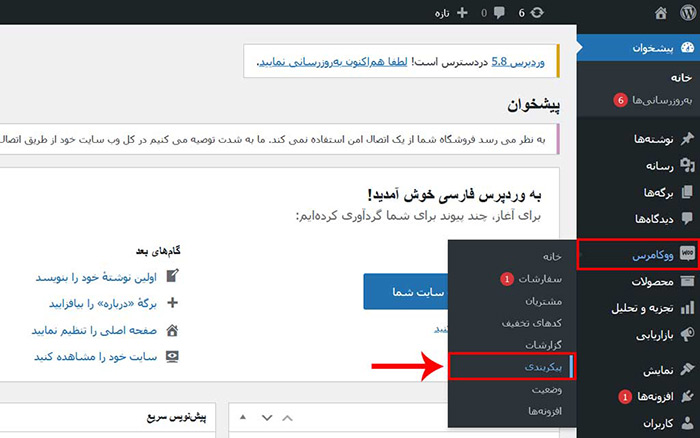Select افزونه‌ها in WooCommerce flyout
Image resolution: width=700 pixels, height=438 pixels.
click(545, 411)
